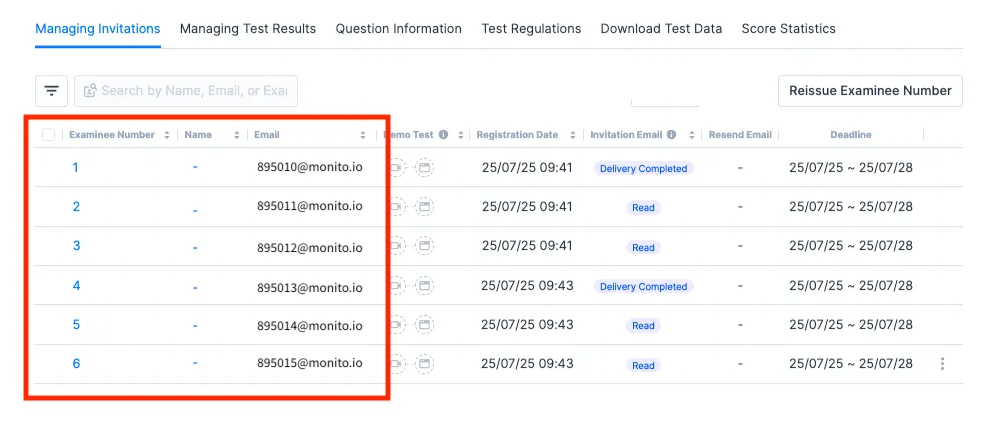
Task: Sort by Invitation Email column arrows
Action: [691, 134]
